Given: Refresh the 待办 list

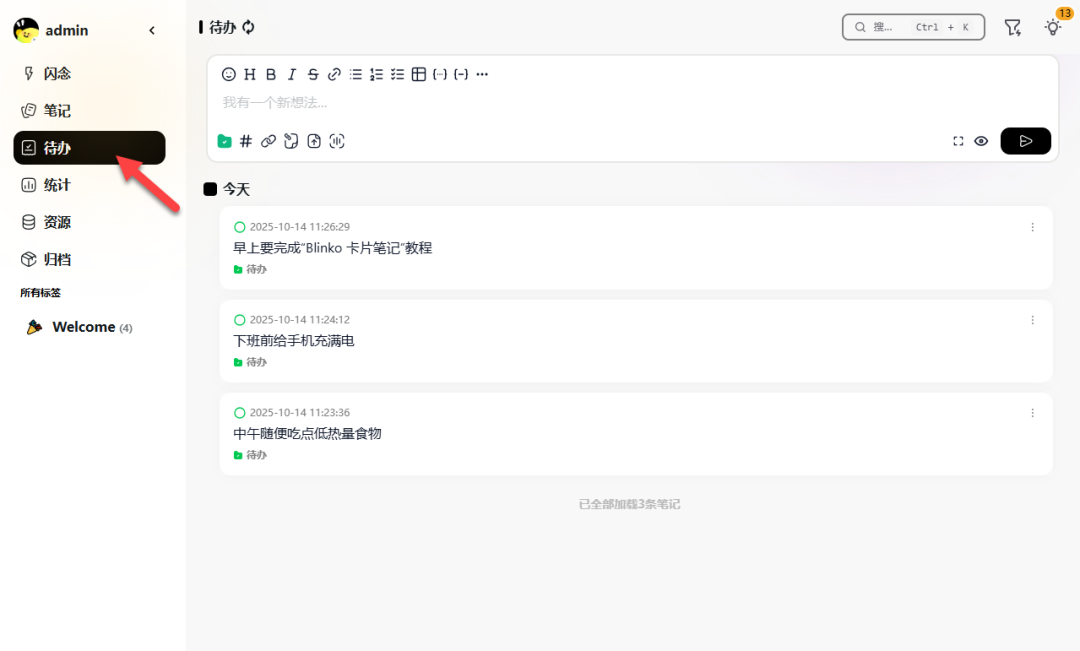Looking at the screenshot, I should click(x=249, y=27).
